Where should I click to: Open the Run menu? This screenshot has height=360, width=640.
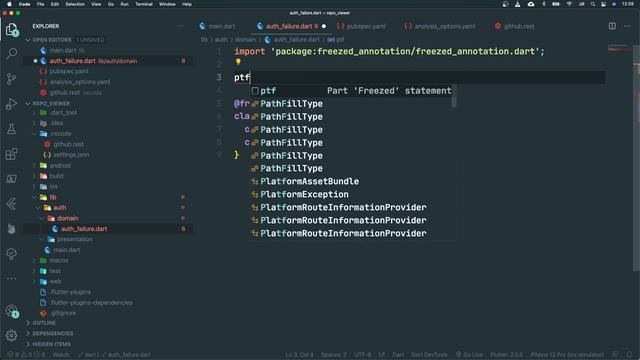click(124, 4)
